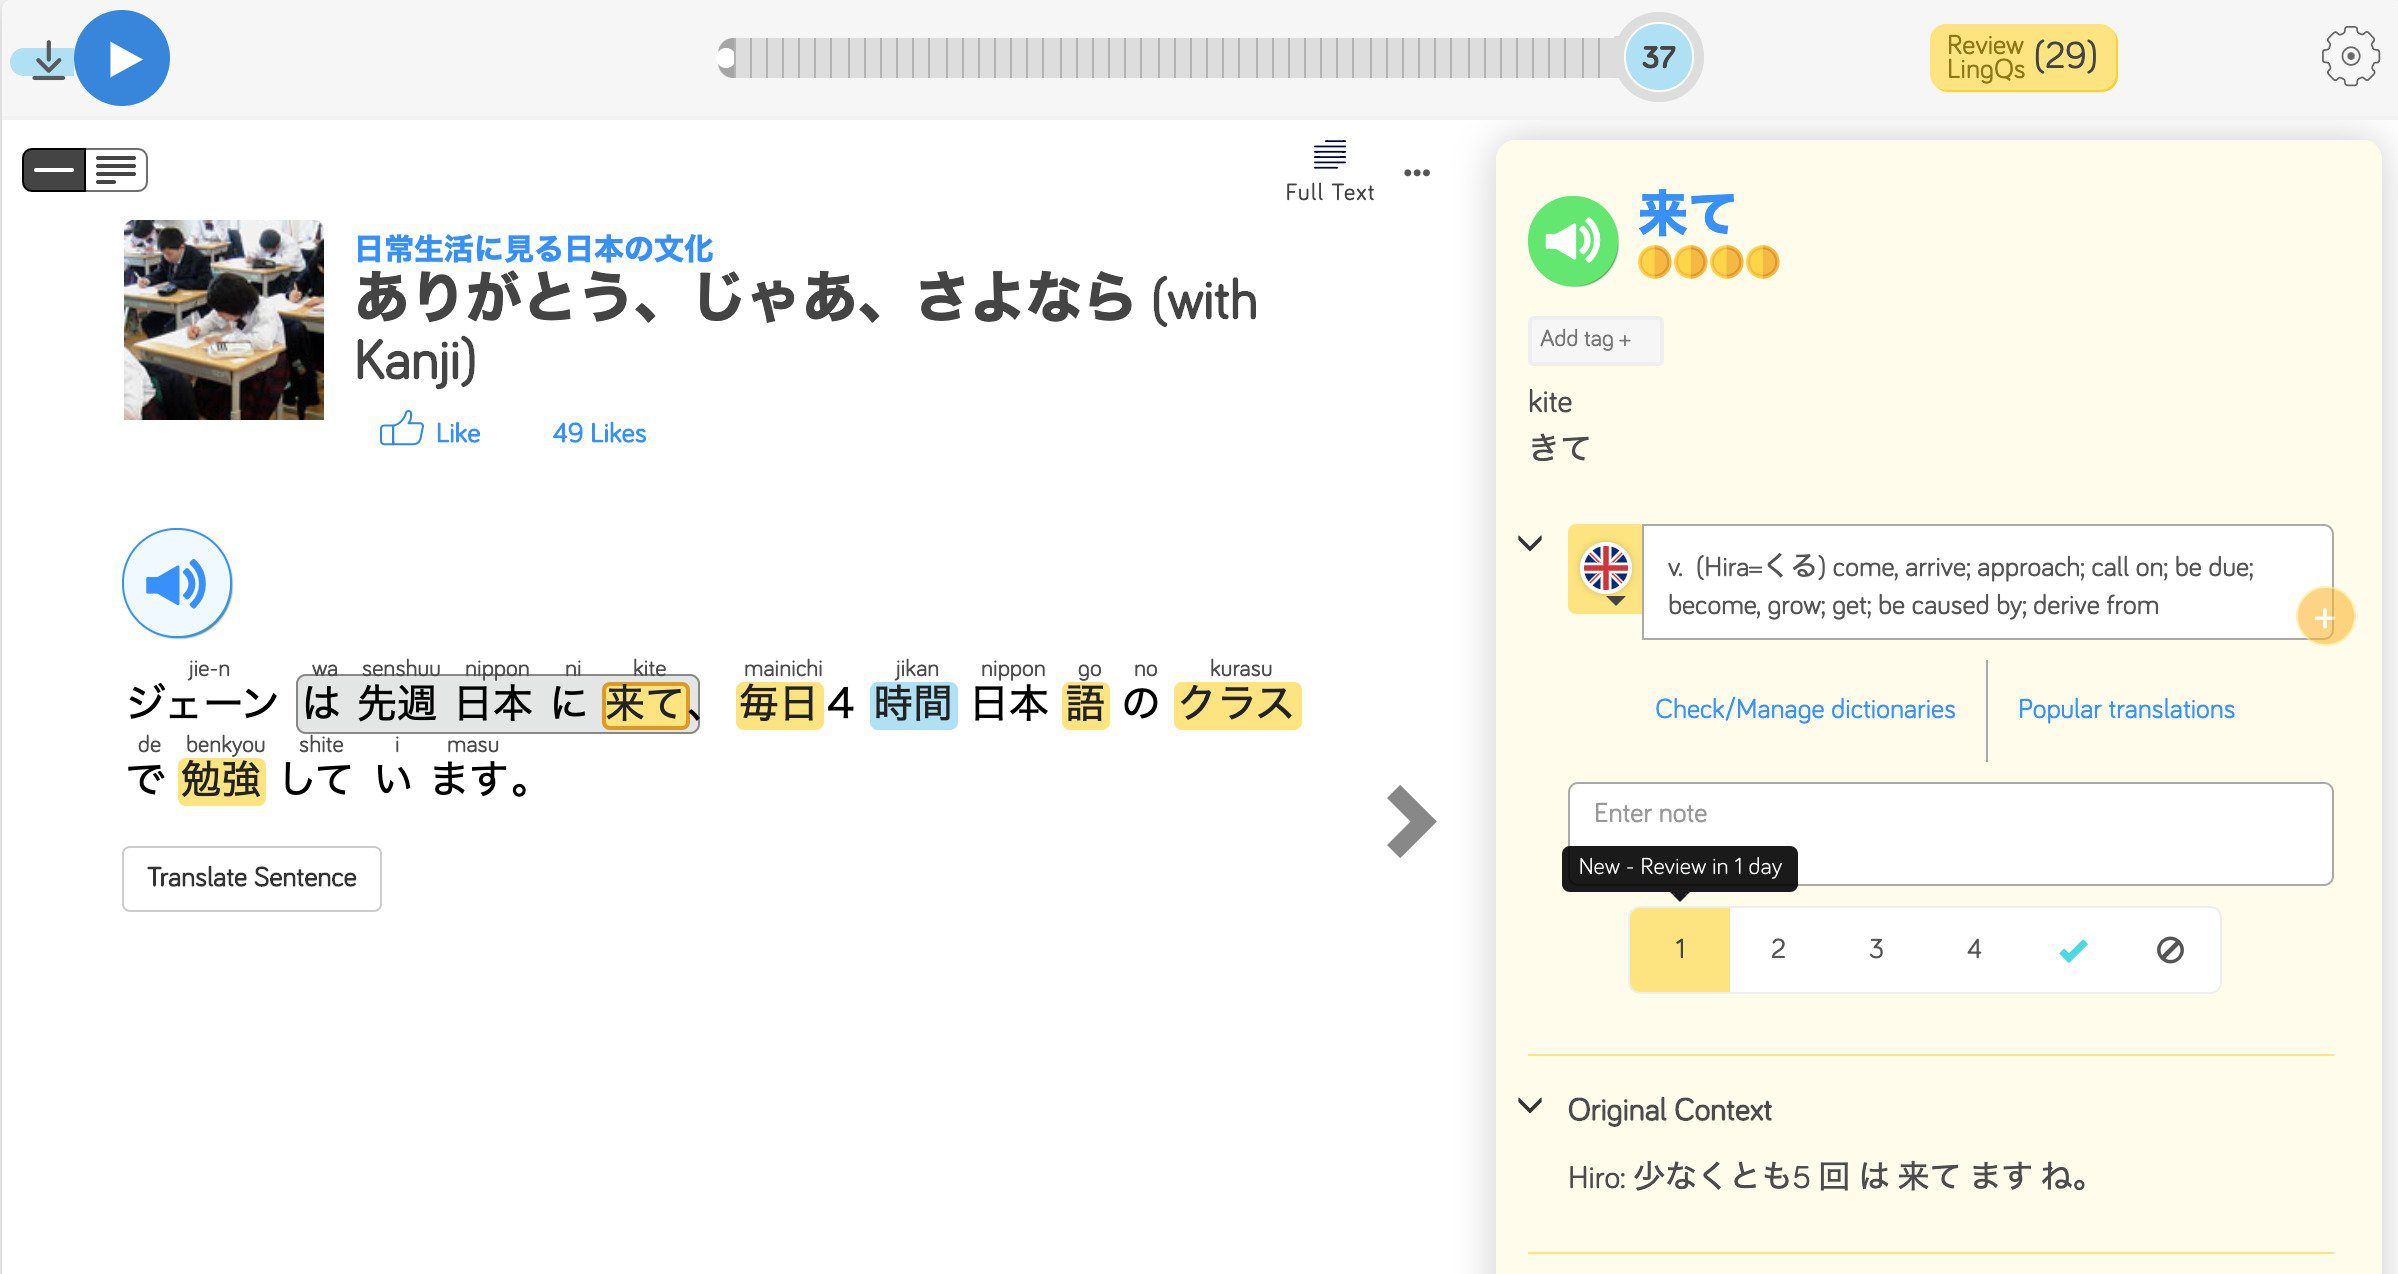The image size is (2398, 1274).
Task: Click the thumbs-up Like icon
Action: click(x=401, y=431)
